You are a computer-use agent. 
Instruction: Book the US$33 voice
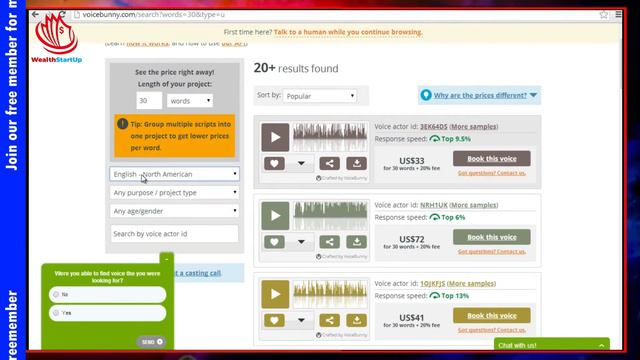(491, 159)
